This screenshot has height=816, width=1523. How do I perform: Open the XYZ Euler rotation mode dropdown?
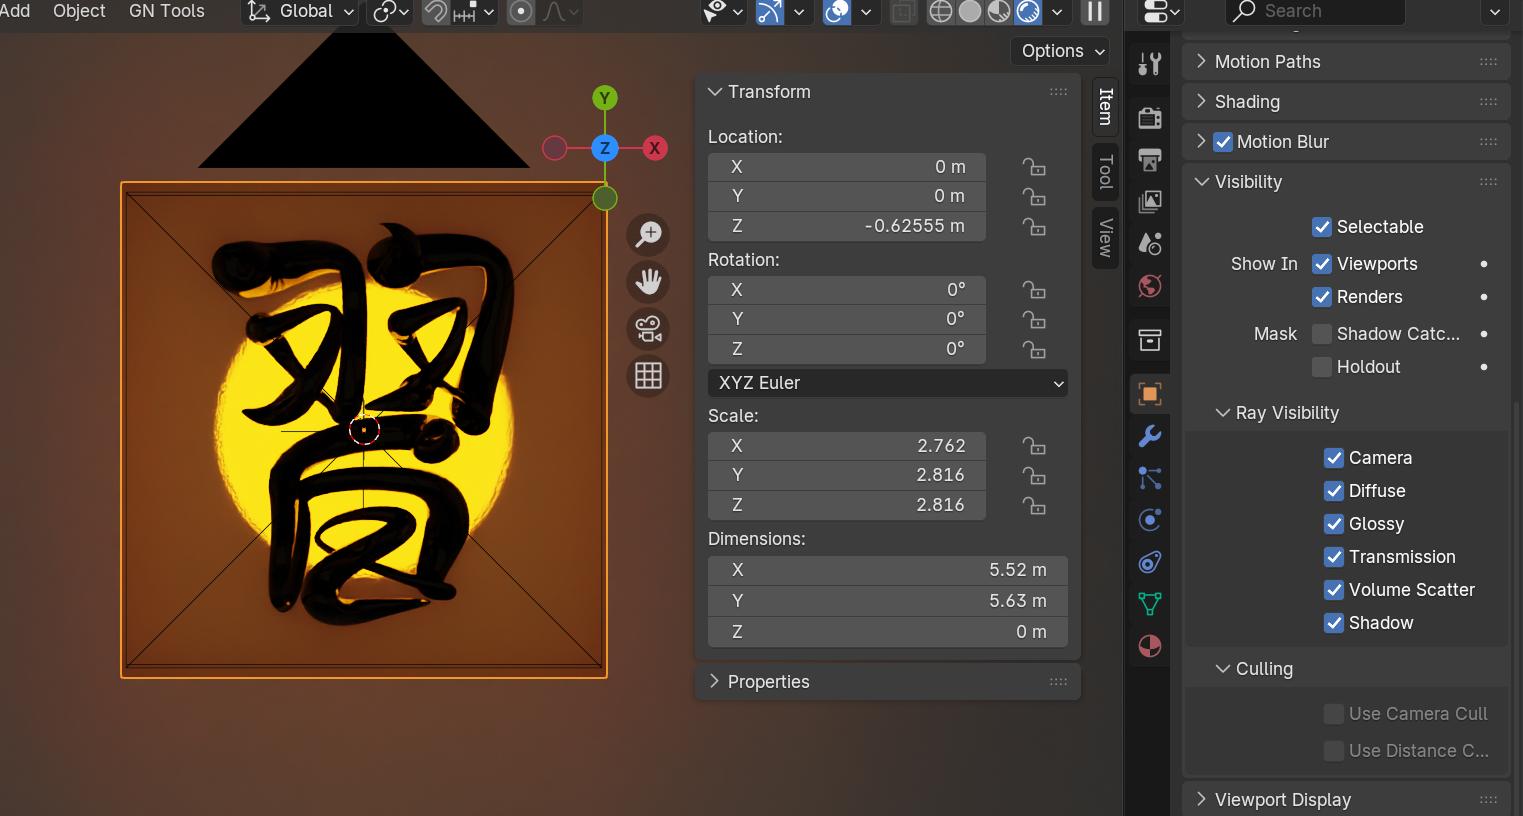pos(888,383)
